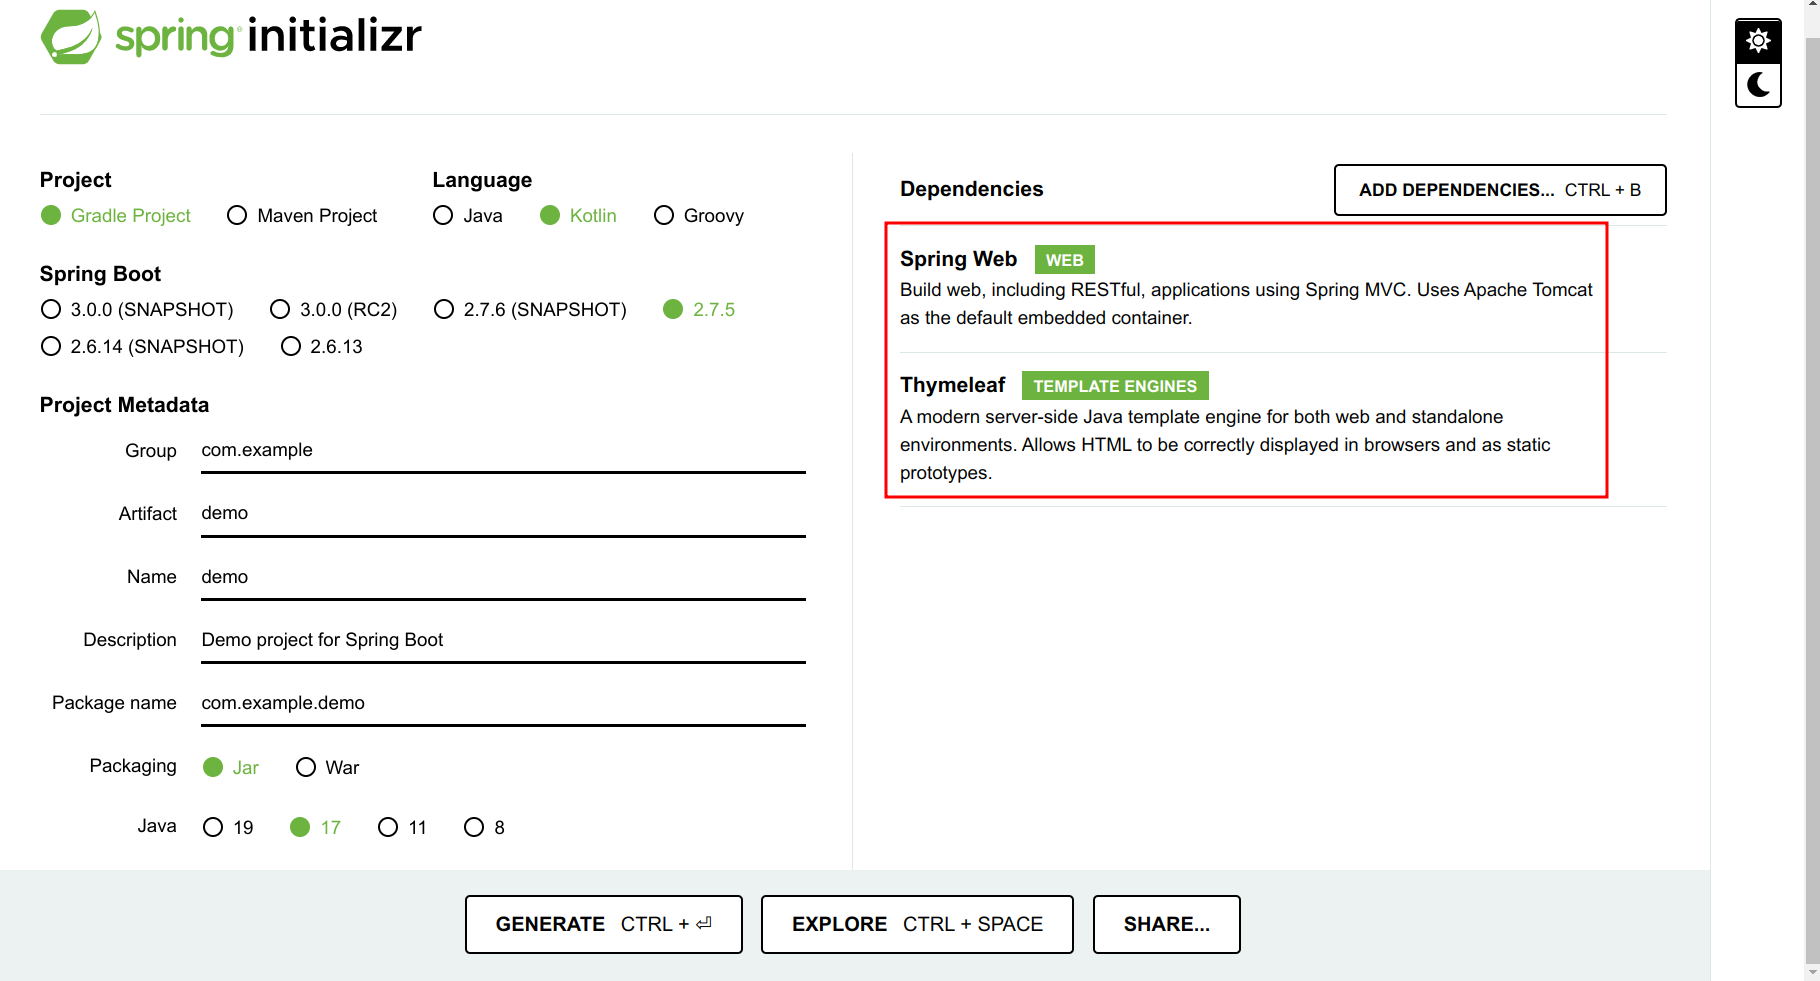Choose Java as the language
This screenshot has width=1820, height=981.
[x=443, y=216]
